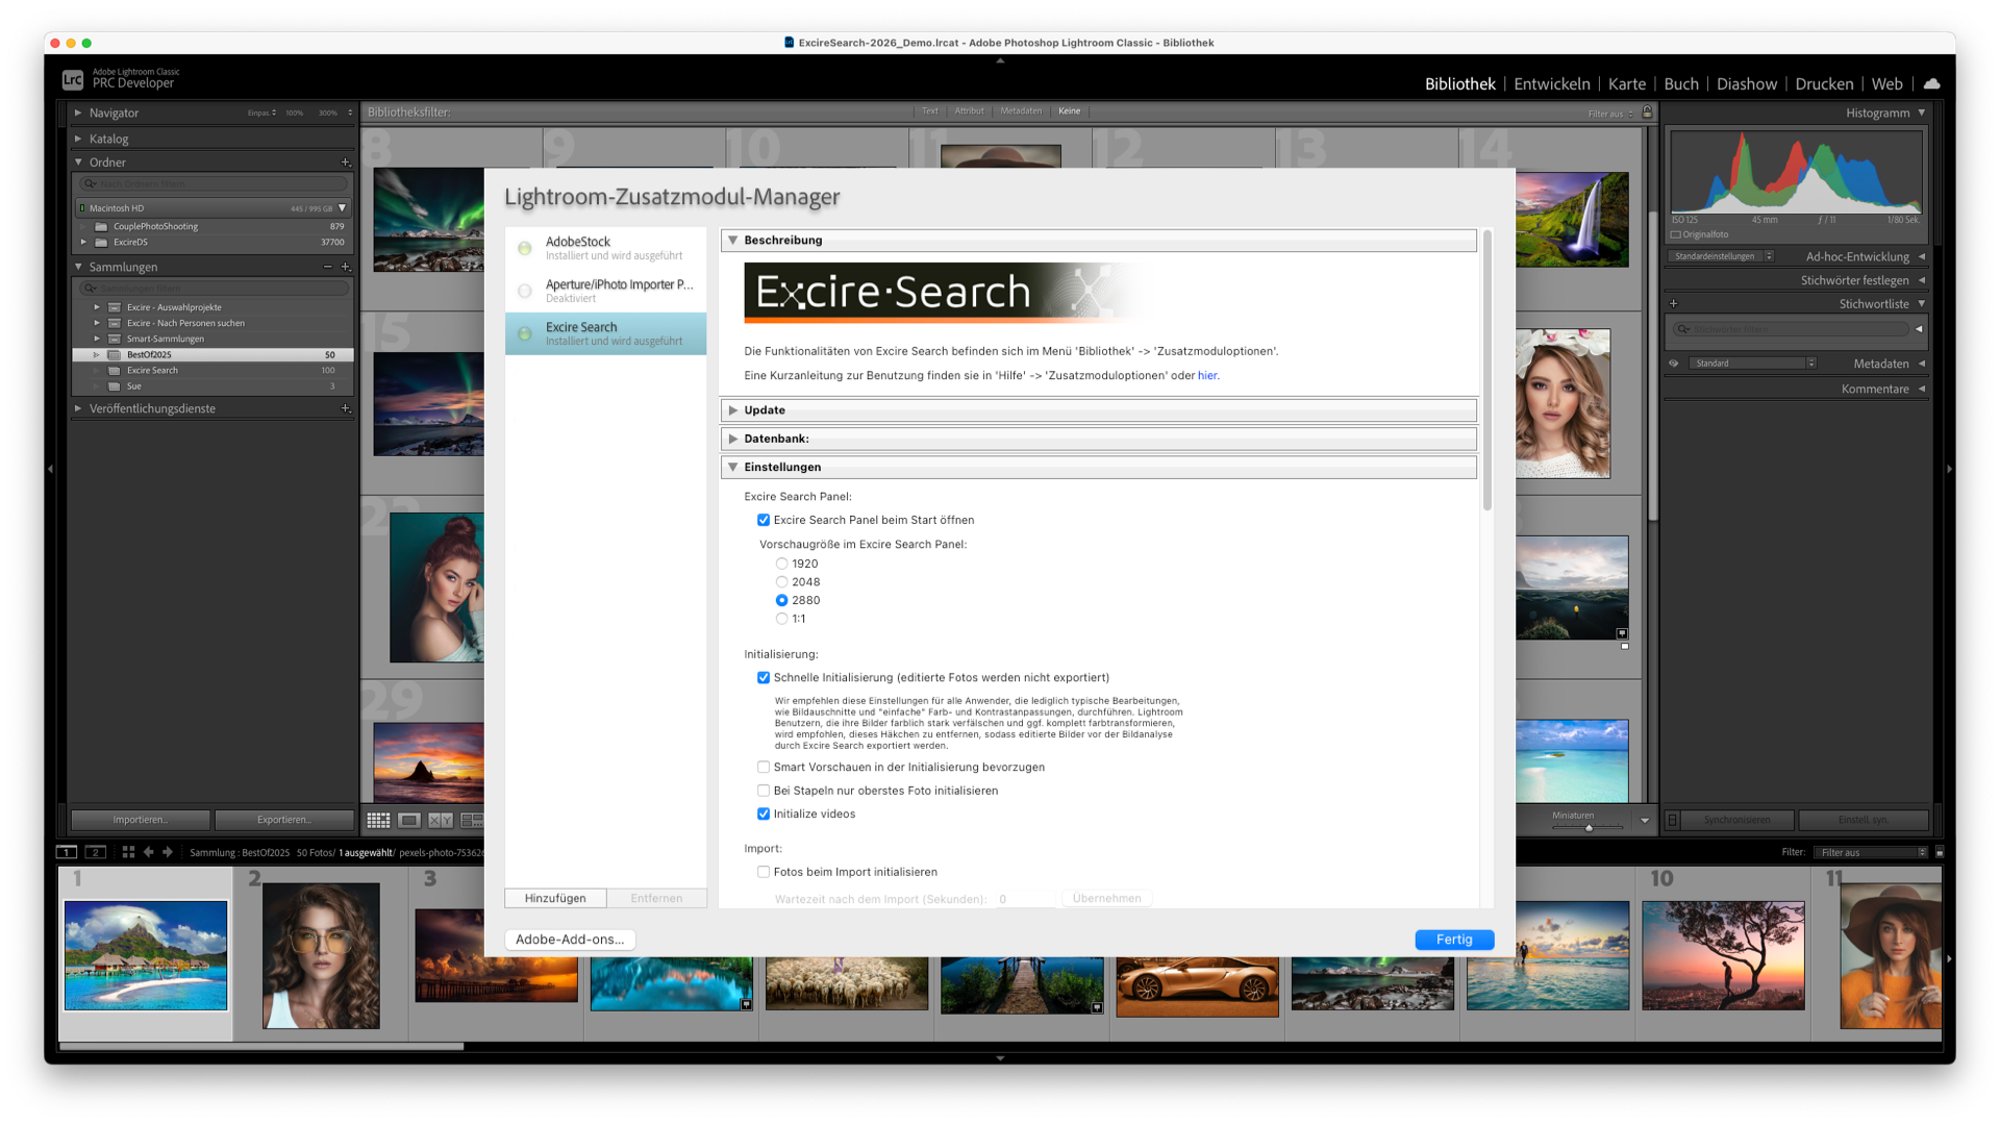The height and width of the screenshot is (1125, 2000).
Task: Open the Buch module
Action: [1681, 84]
